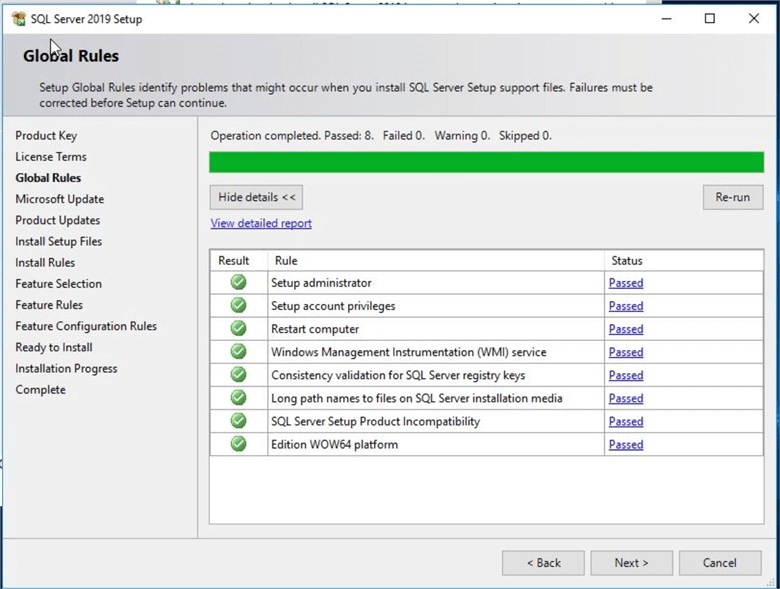Select the Setup administrator rule text

tap(321, 283)
